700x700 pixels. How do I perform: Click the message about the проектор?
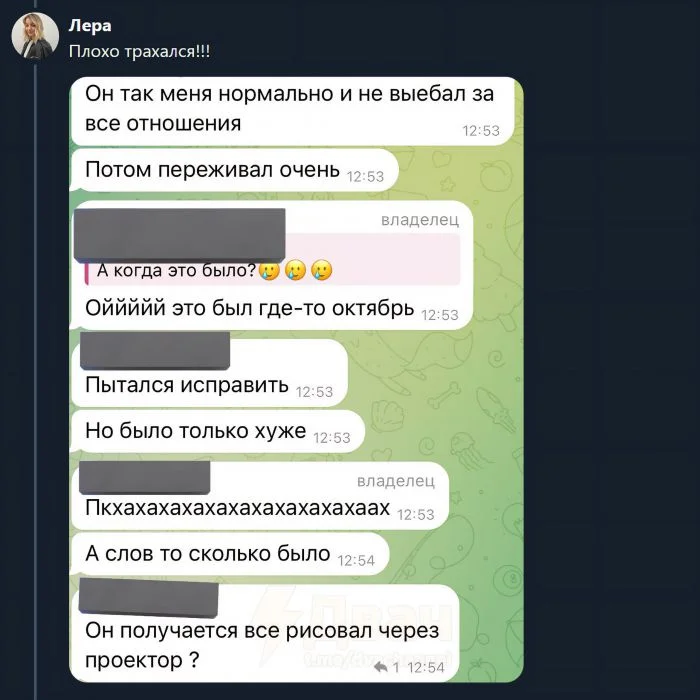265,633
